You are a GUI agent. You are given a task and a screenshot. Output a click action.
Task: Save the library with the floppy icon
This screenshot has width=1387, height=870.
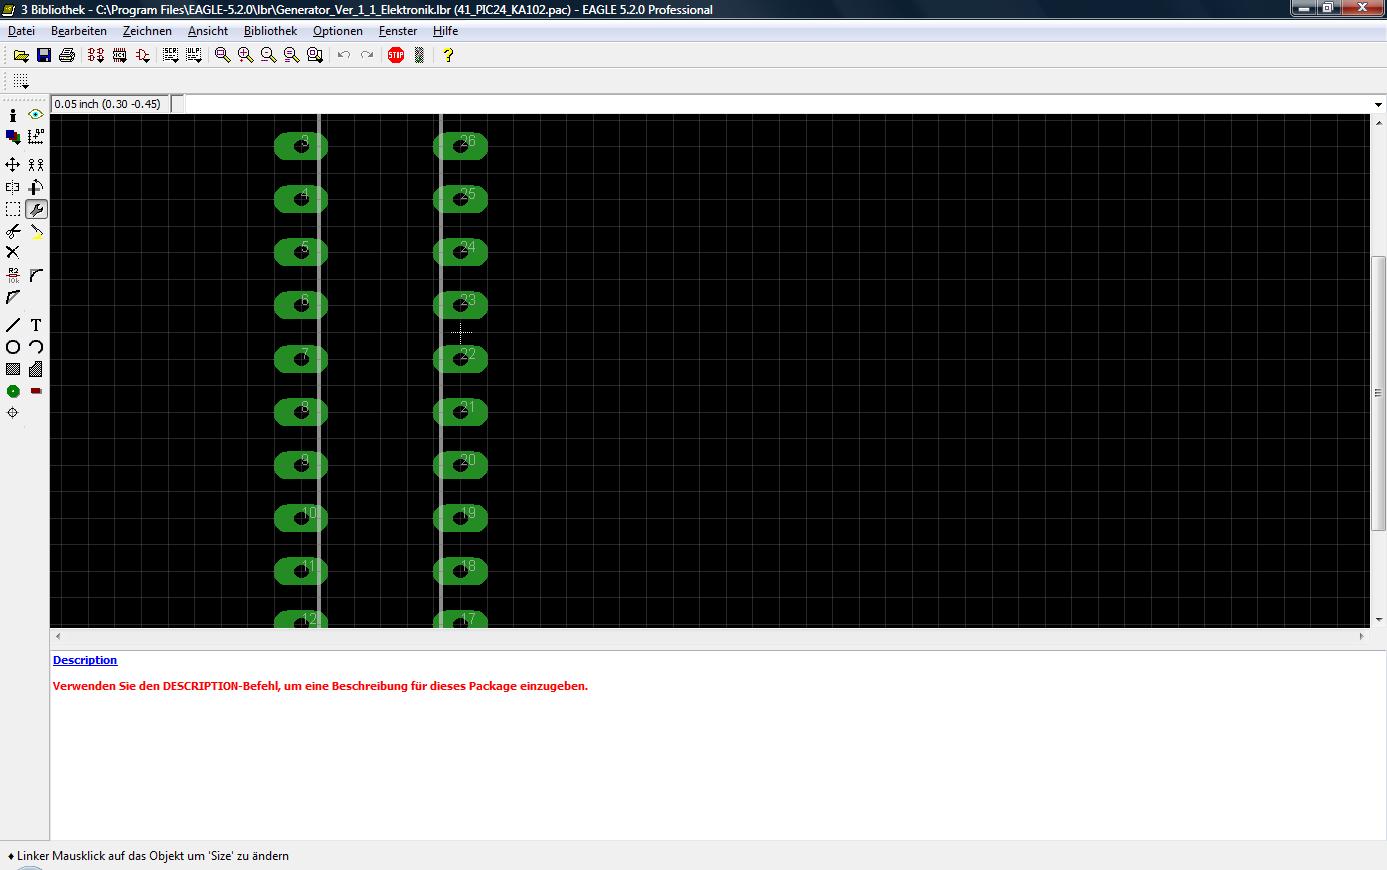[44, 55]
